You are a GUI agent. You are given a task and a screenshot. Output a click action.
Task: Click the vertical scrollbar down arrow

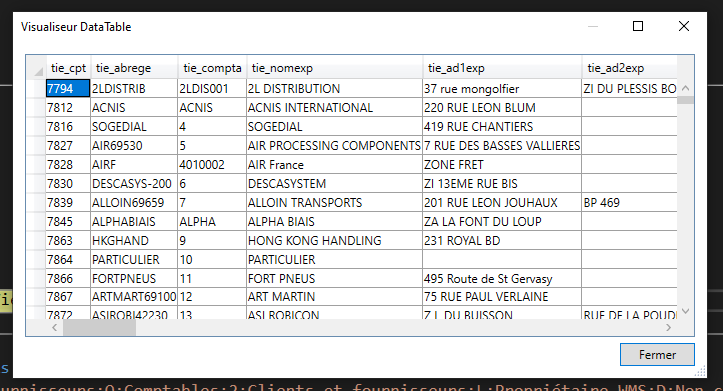[685, 311]
